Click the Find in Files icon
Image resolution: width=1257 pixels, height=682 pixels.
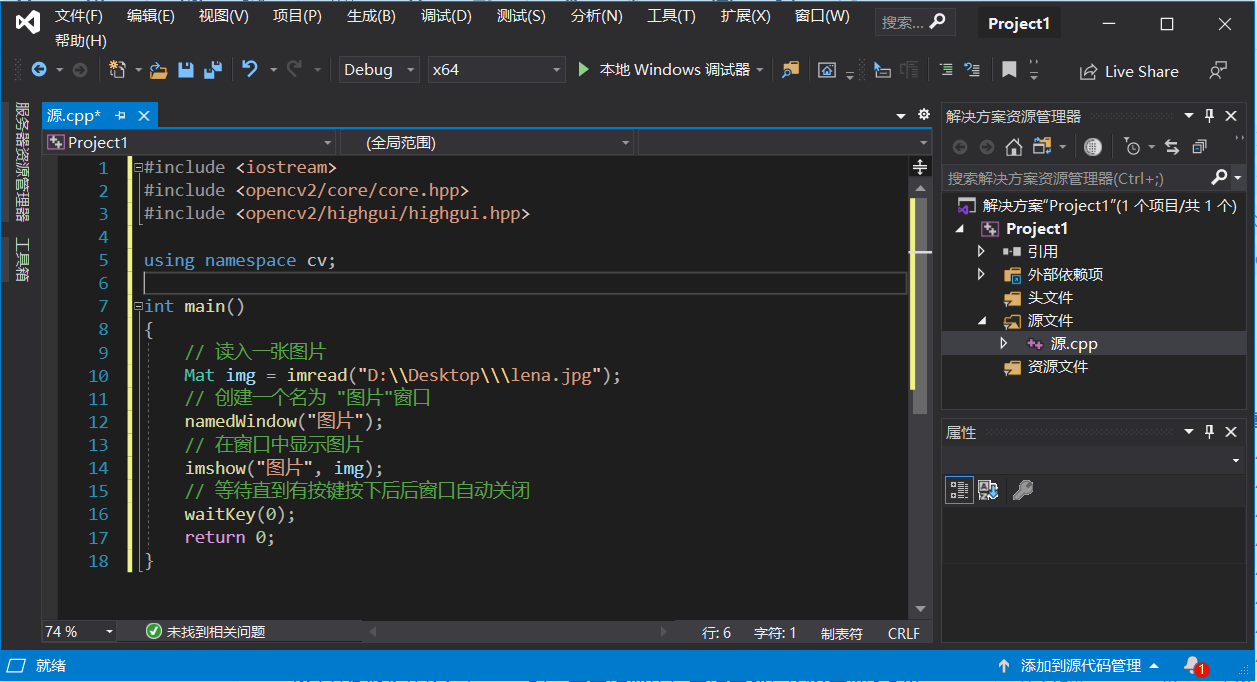click(791, 70)
